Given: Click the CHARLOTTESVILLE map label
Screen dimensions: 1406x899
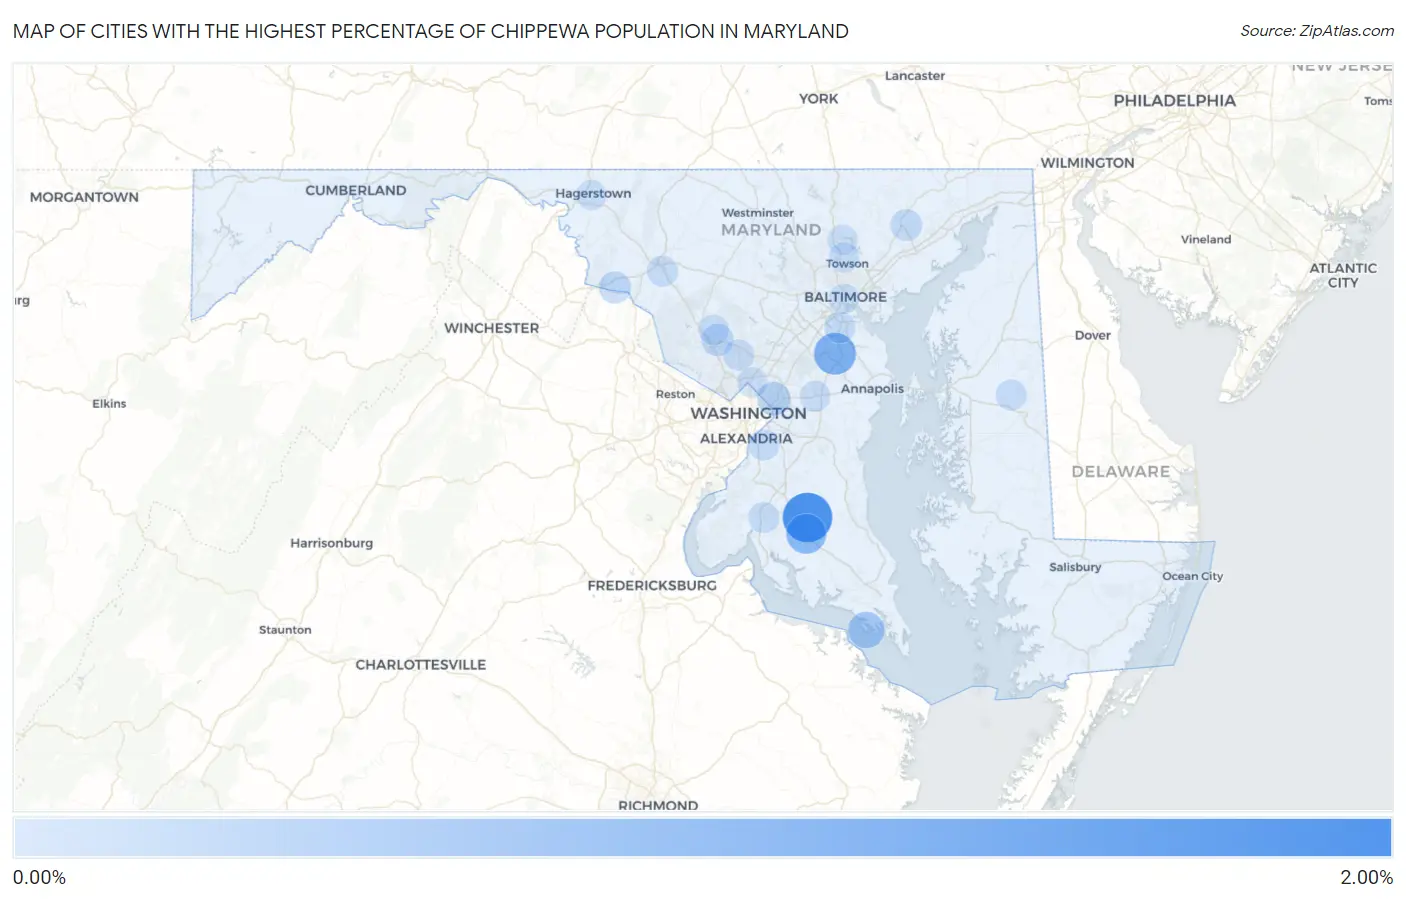Looking at the screenshot, I should tap(420, 664).
